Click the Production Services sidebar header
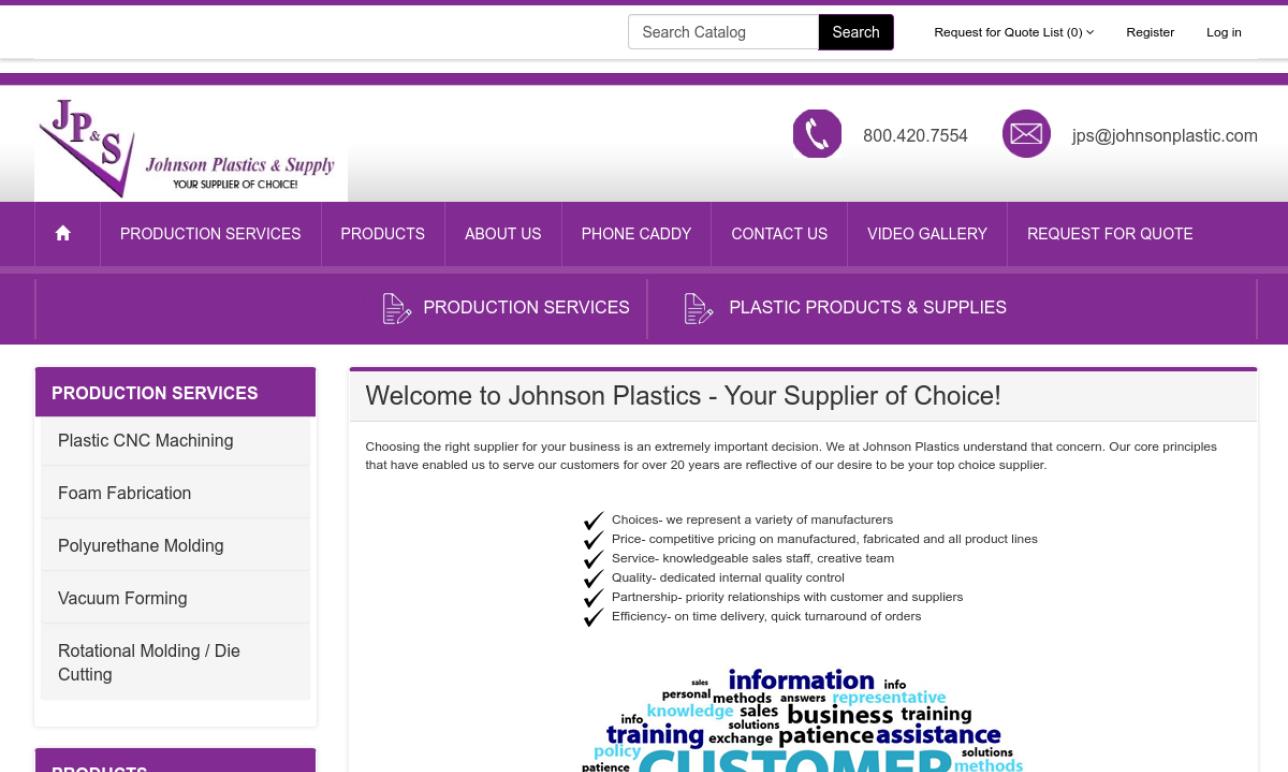This screenshot has width=1288, height=772. [175, 393]
